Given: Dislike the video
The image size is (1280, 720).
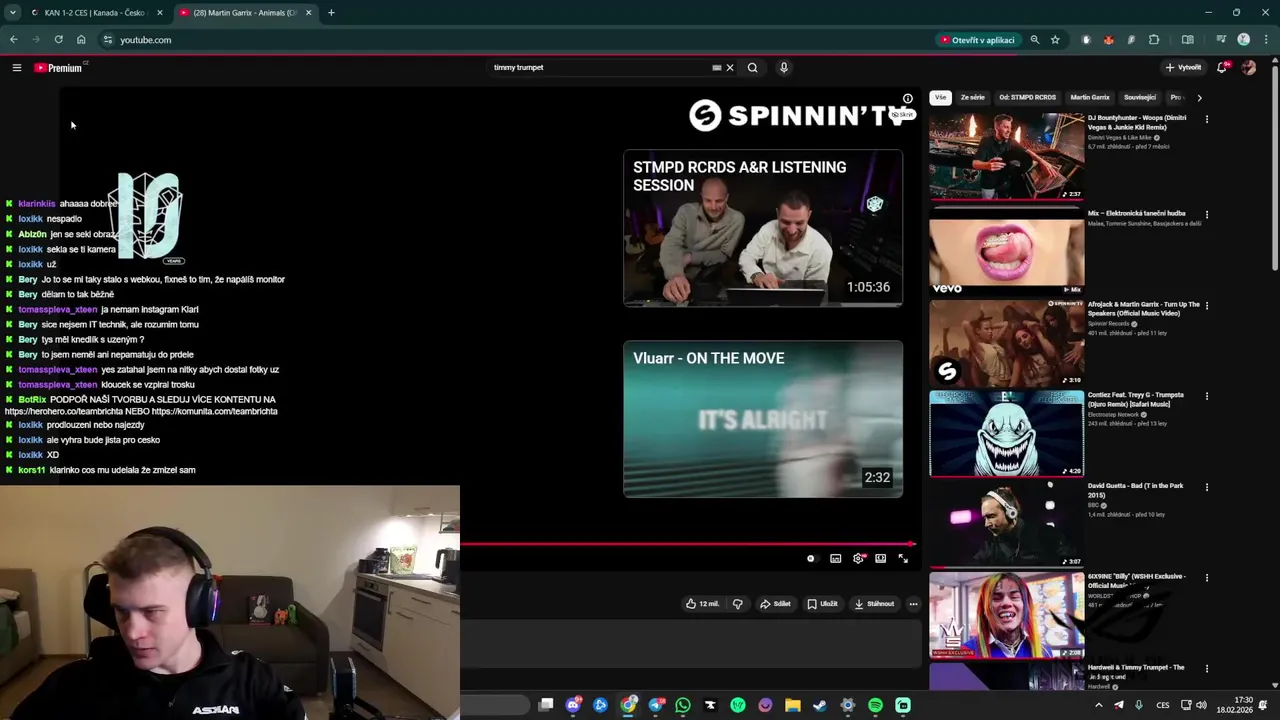Looking at the screenshot, I should point(738,604).
